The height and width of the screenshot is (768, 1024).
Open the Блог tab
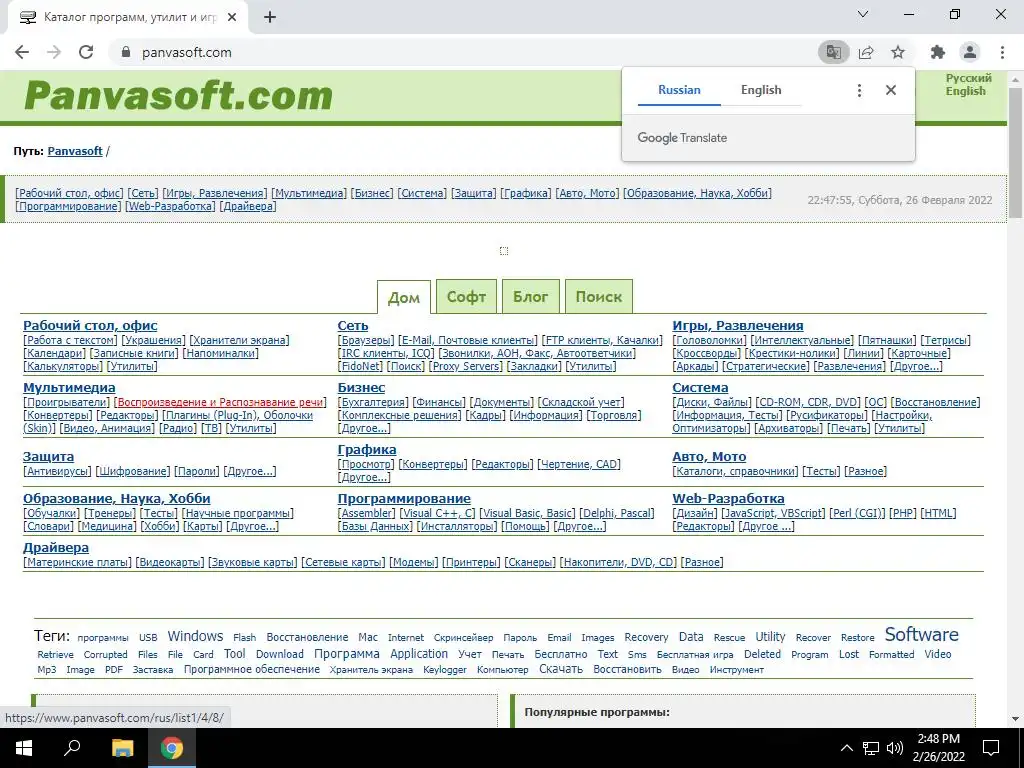pos(530,296)
